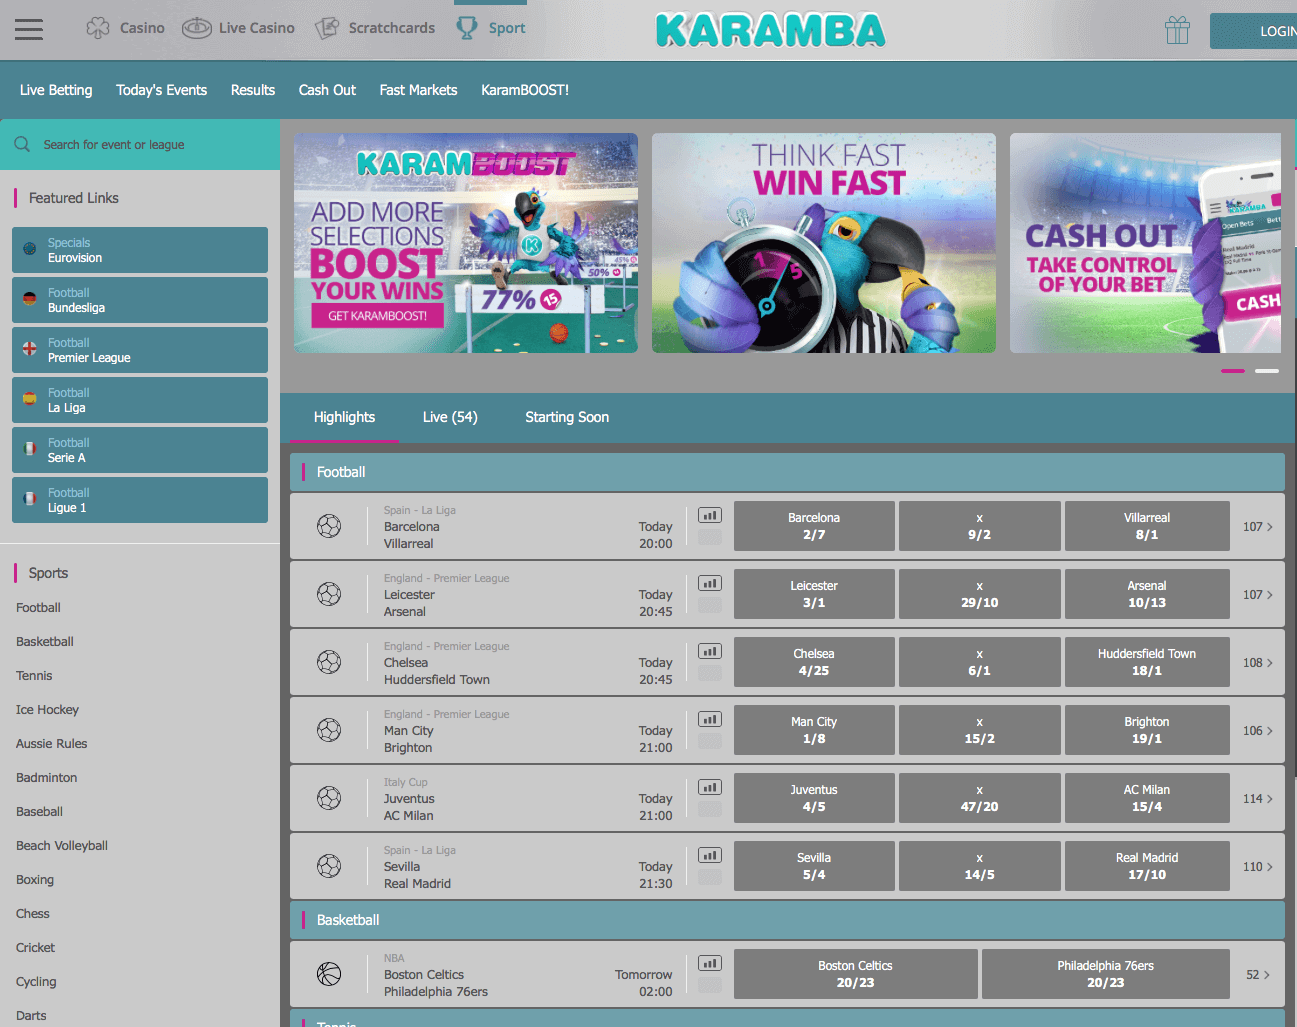Click the Casino clover icon
The image size is (1297, 1027).
tap(98, 28)
